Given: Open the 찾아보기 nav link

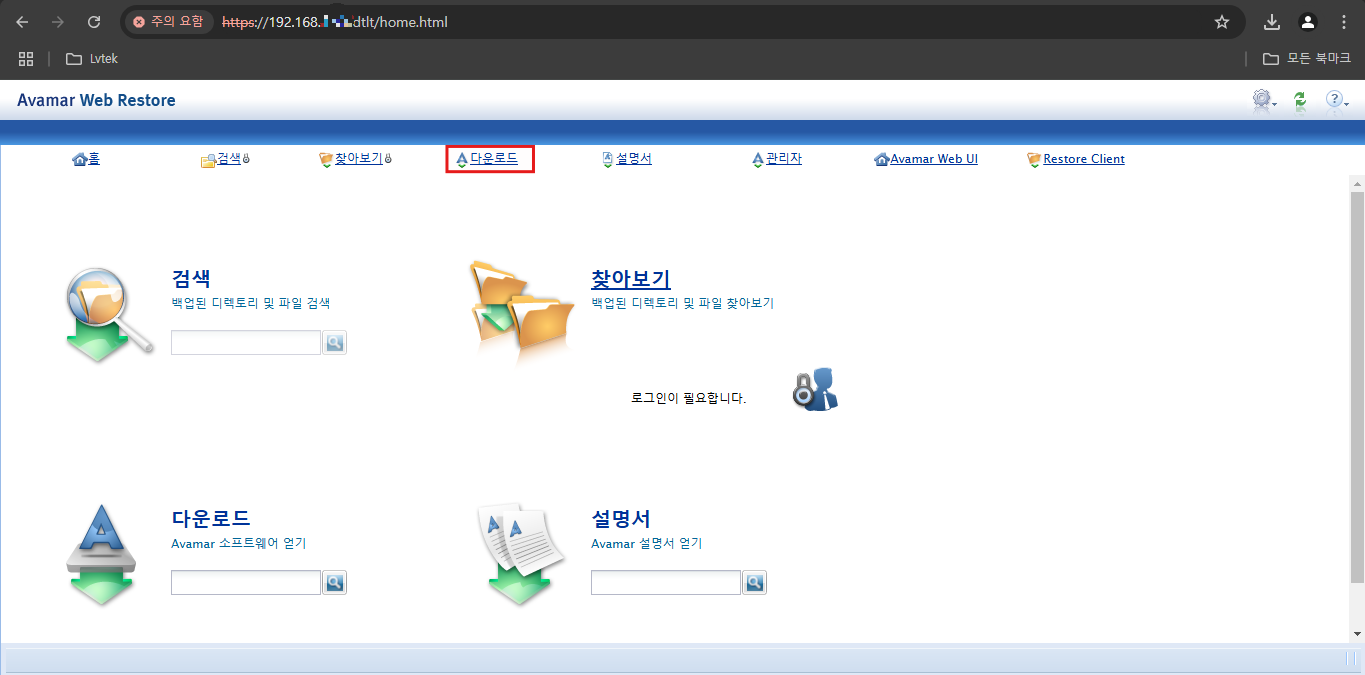Looking at the screenshot, I should point(358,159).
